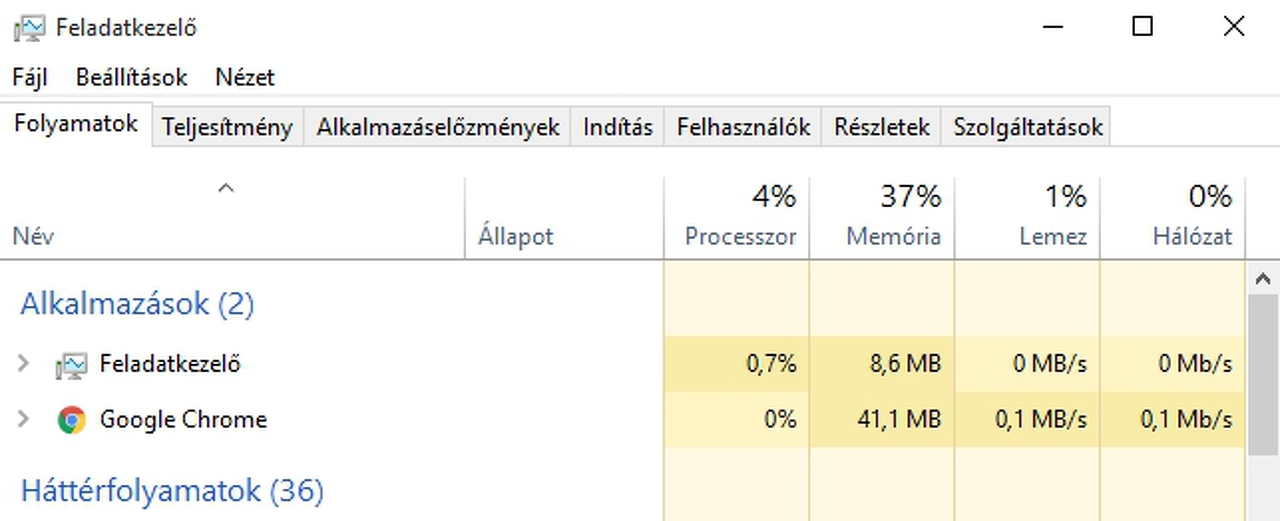Screen dimensions: 1280x521
Task: Go to the Részletek tab
Action: pos(882,127)
